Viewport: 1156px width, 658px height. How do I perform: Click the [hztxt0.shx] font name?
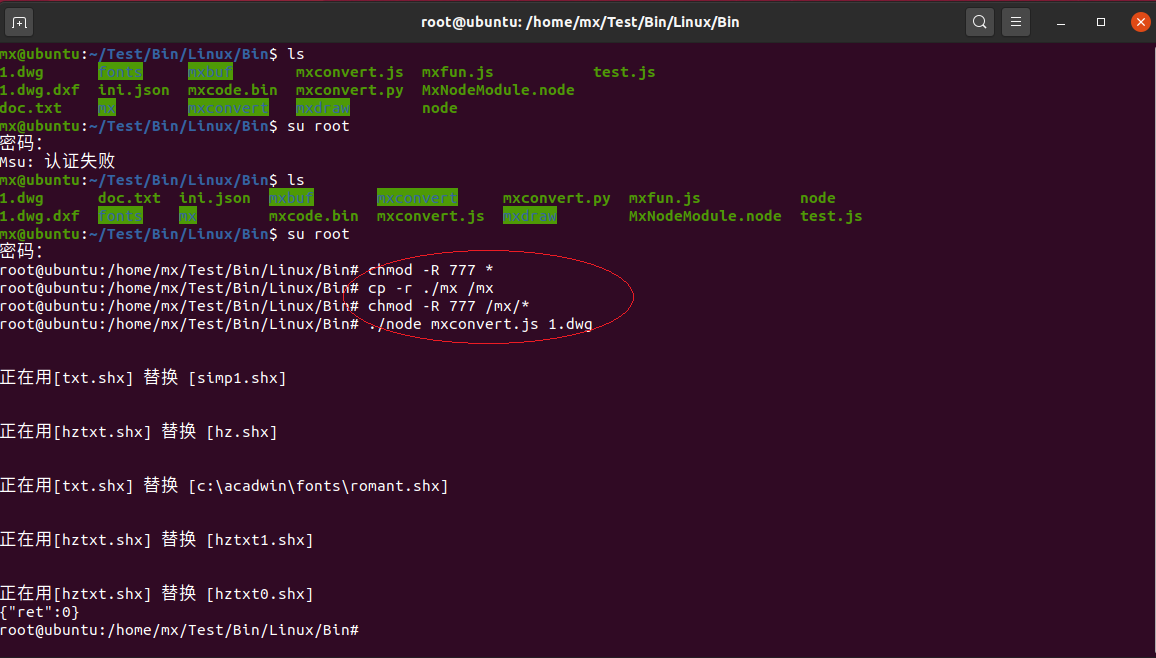pos(259,594)
